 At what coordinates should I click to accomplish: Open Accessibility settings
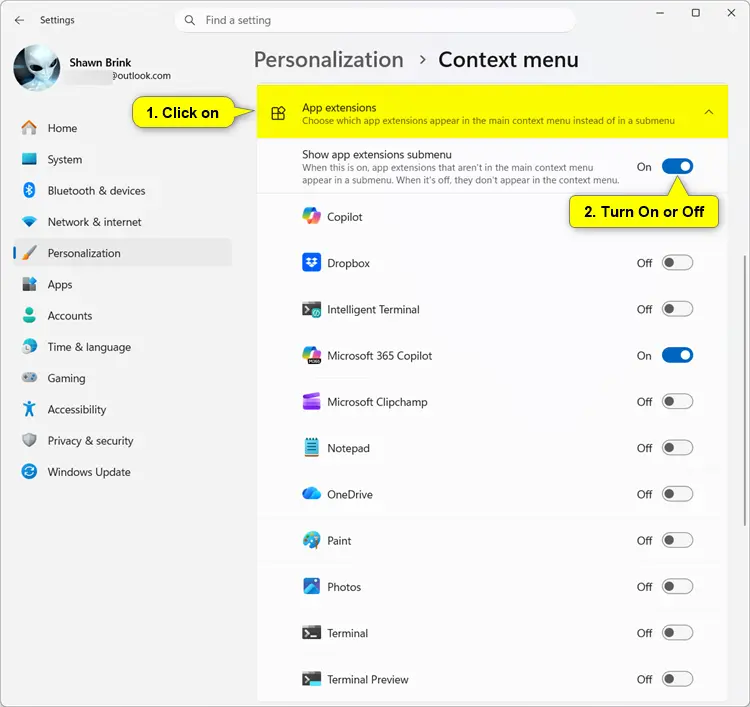click(x=122, y=409)
